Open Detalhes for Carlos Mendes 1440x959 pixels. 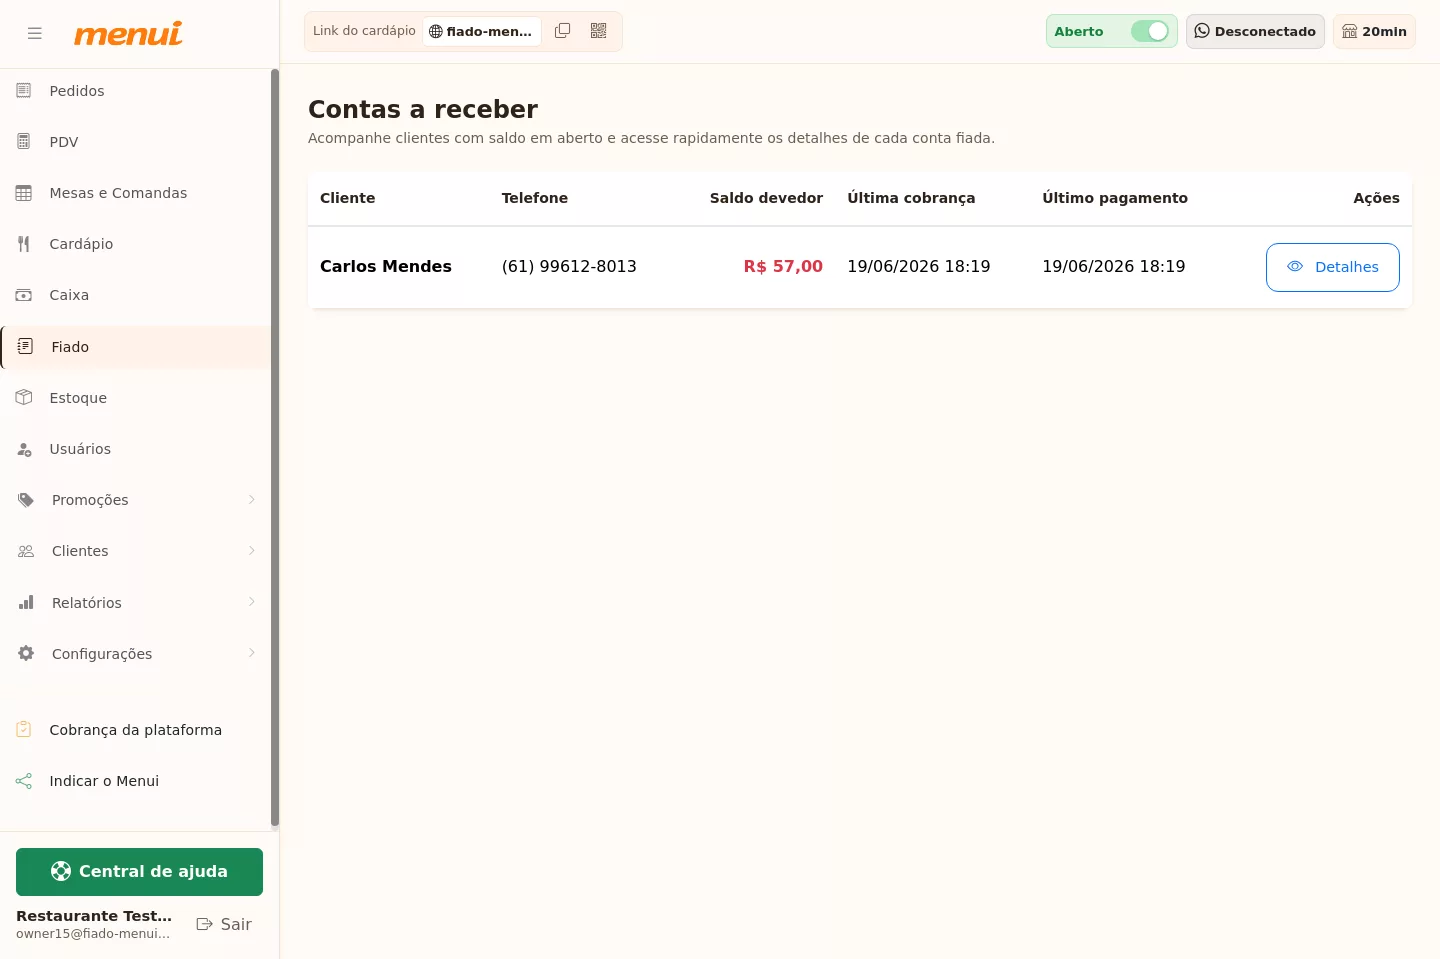[1332, 267]
